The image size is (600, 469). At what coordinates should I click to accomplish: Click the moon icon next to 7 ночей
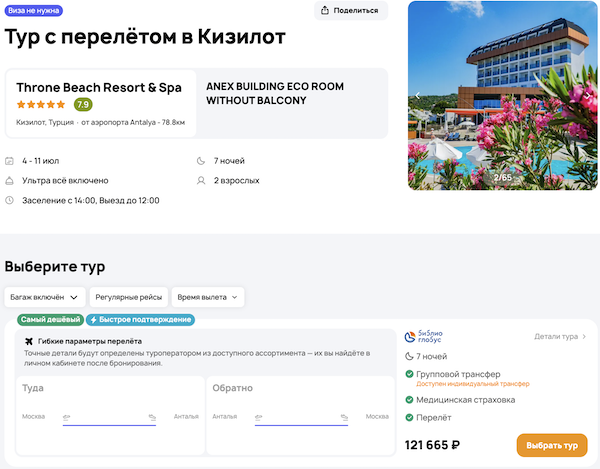click(202, 161)
